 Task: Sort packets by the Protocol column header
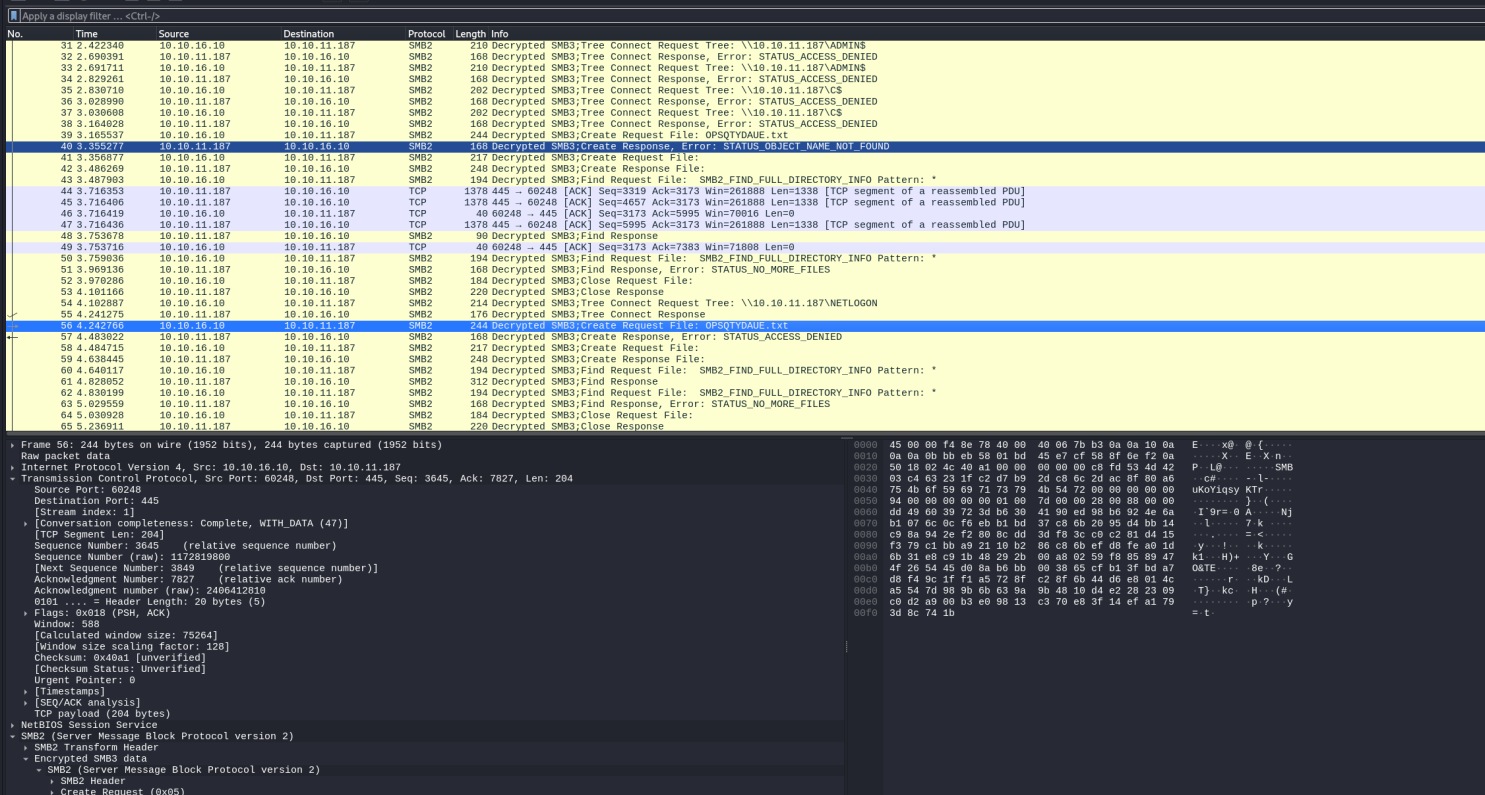(428, 34)
